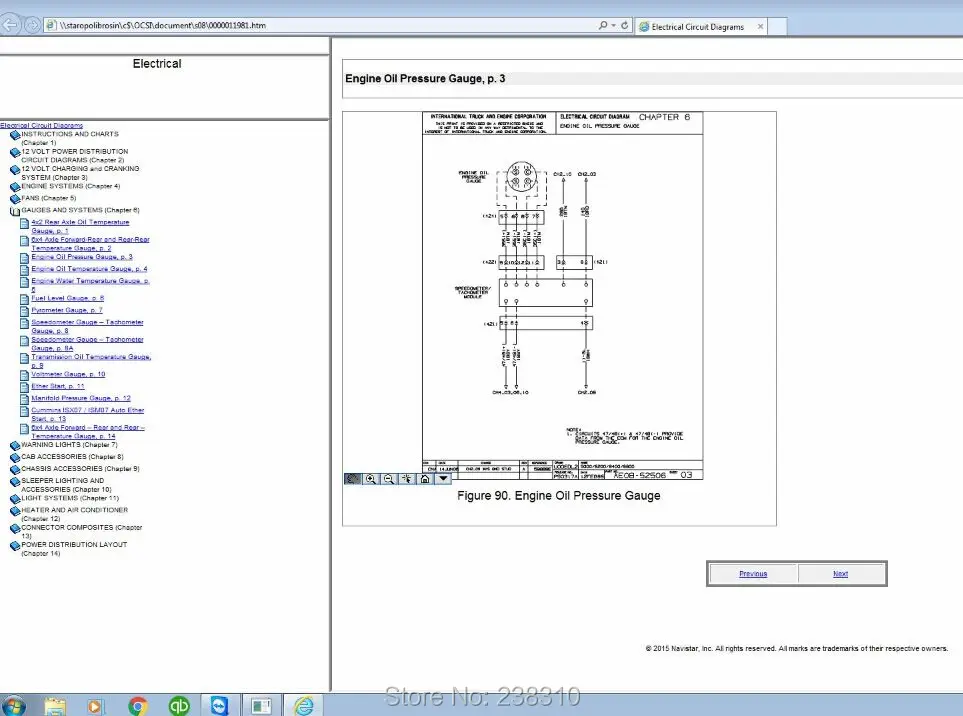Open 6x4 Axle Forward-Rear Temperature Gauge p. 2
Screen dimensions: 963x716
coord(90,244)
